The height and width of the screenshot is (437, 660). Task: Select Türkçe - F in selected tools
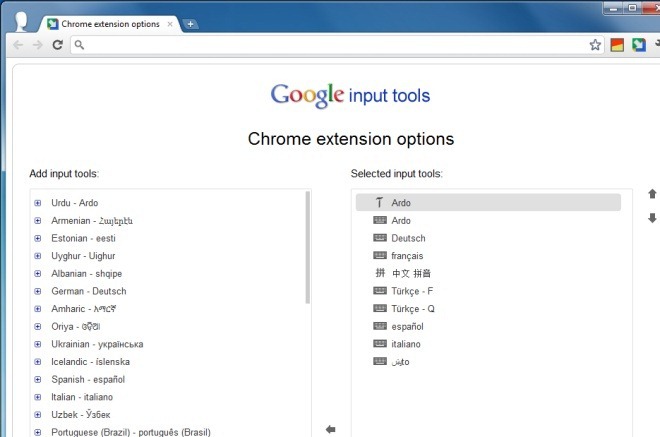pyautogui.click(x=412, y=291)
